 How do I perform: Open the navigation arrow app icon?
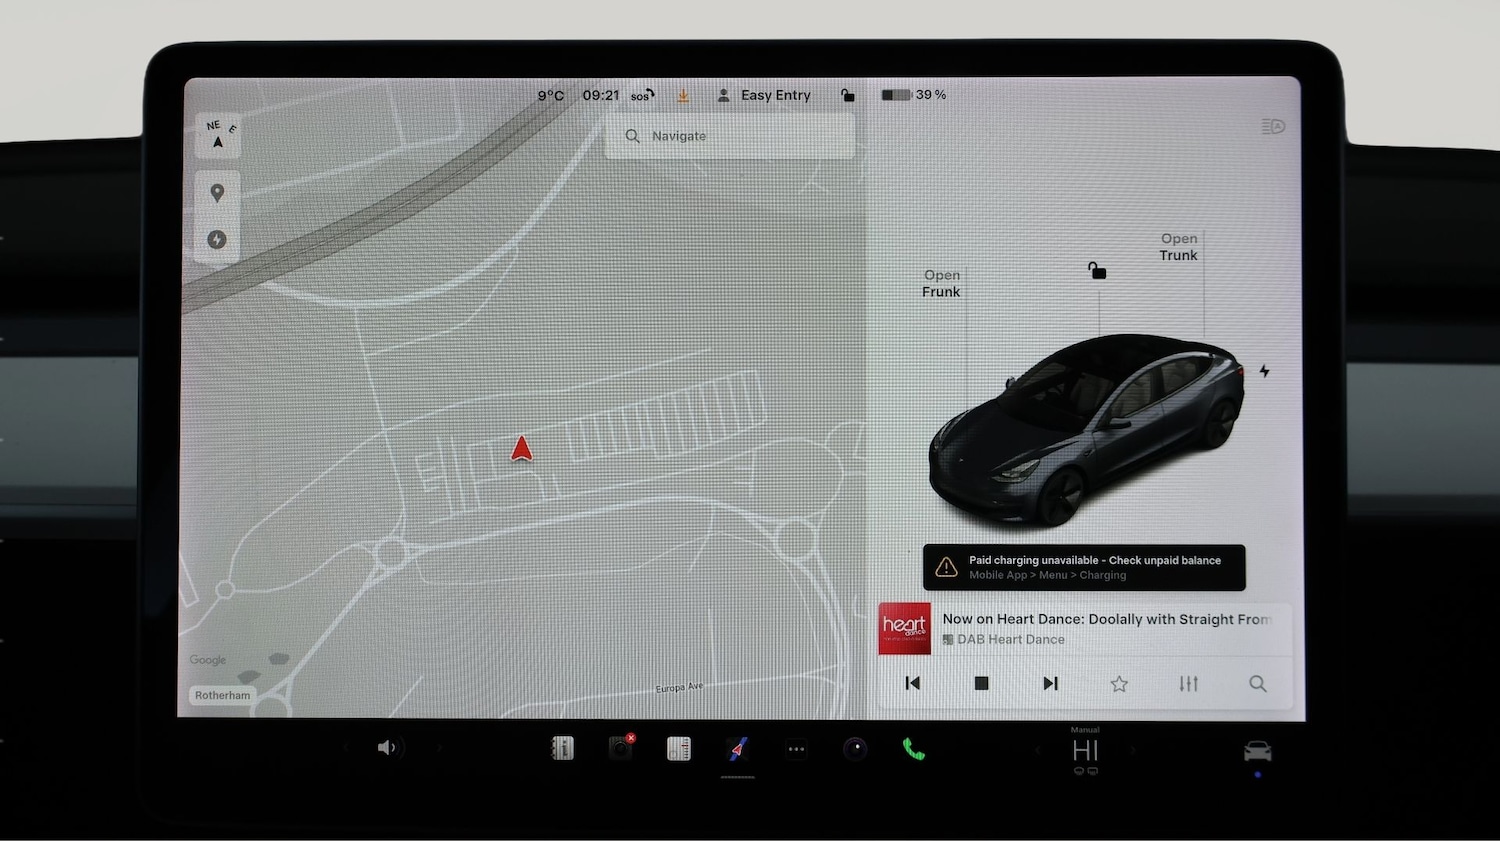(737, 748)
